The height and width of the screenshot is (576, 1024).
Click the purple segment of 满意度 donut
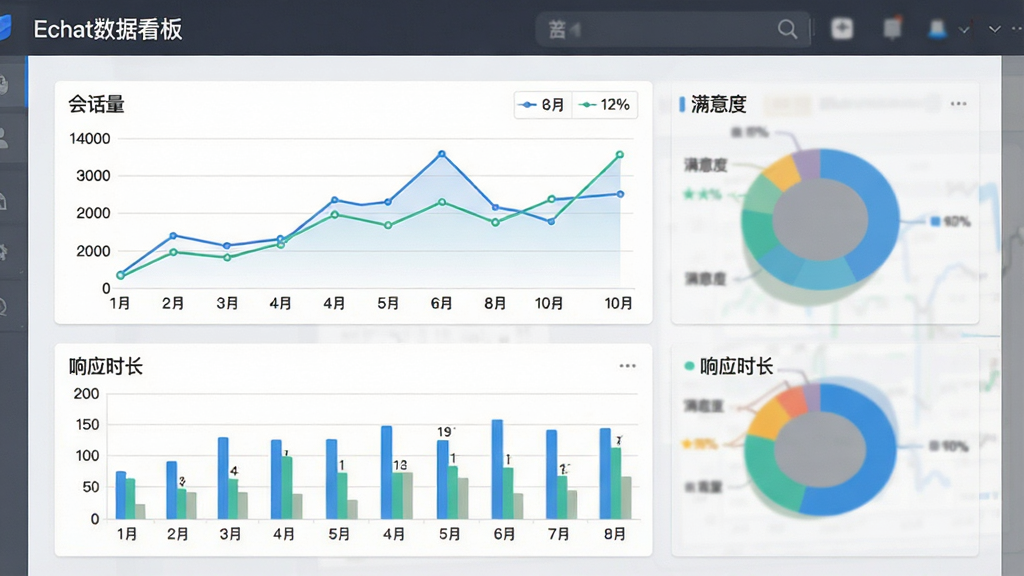[x=808, y=163]
